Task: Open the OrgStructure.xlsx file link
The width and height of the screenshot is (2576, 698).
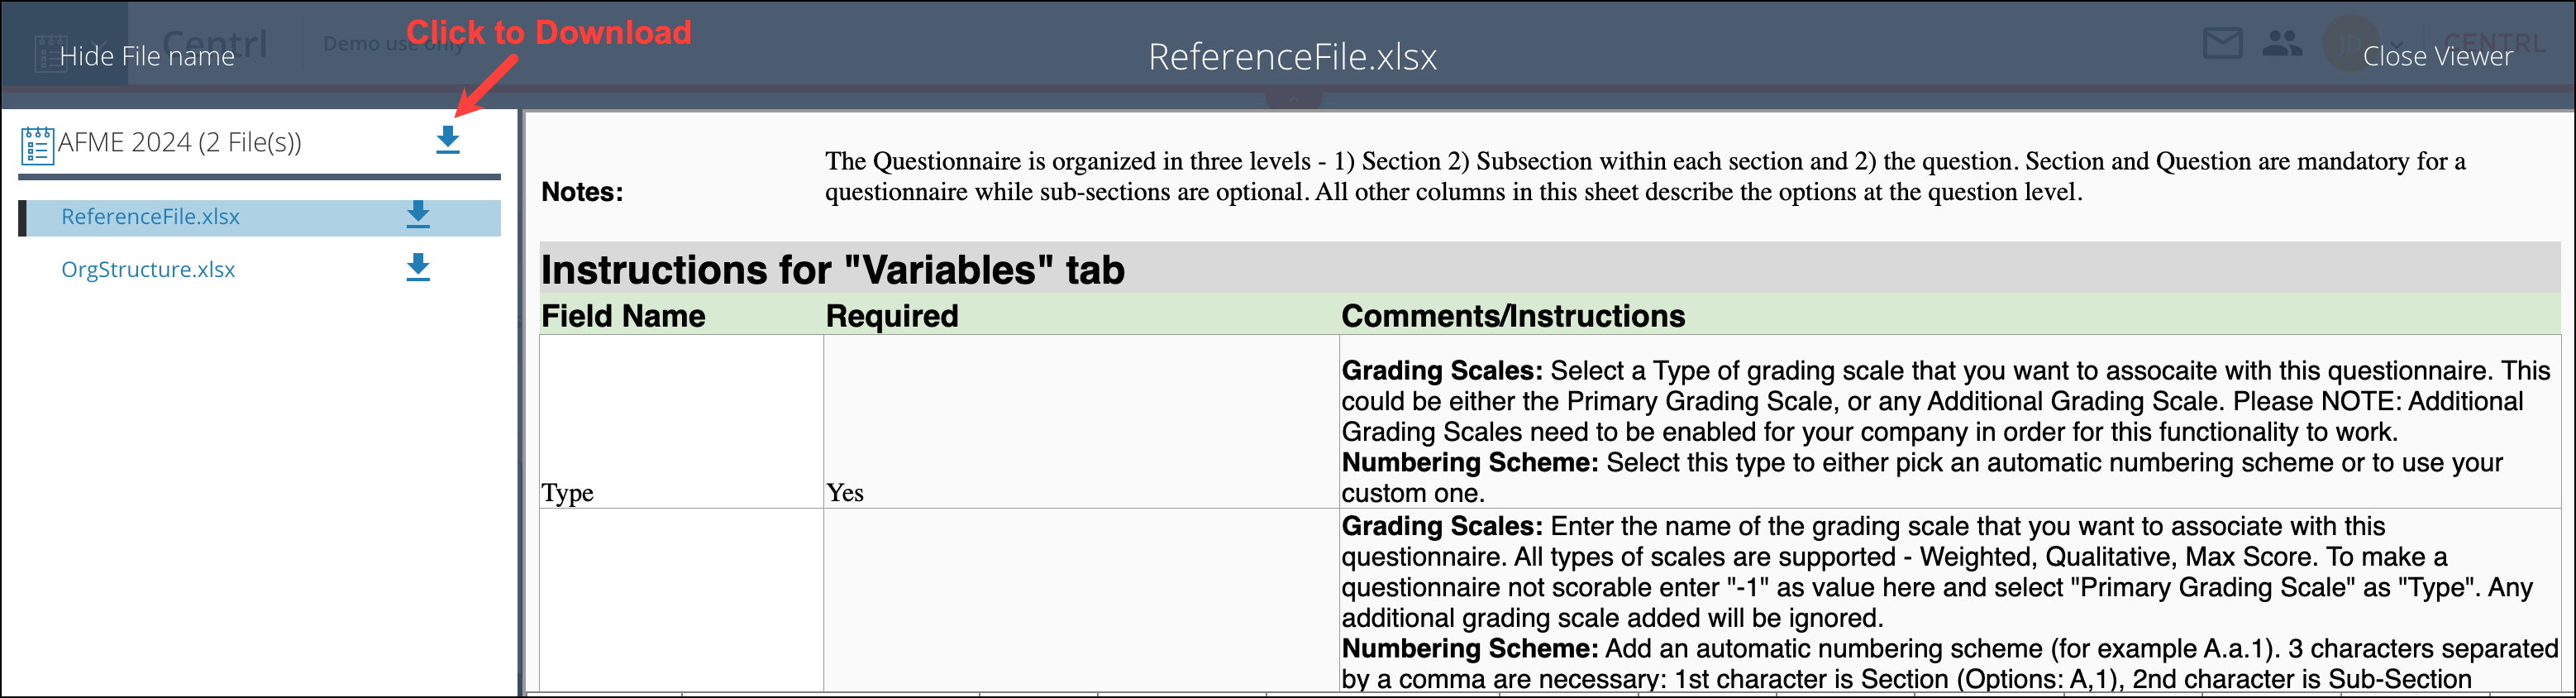Action: pyautogui.click(x=148, y=268)
